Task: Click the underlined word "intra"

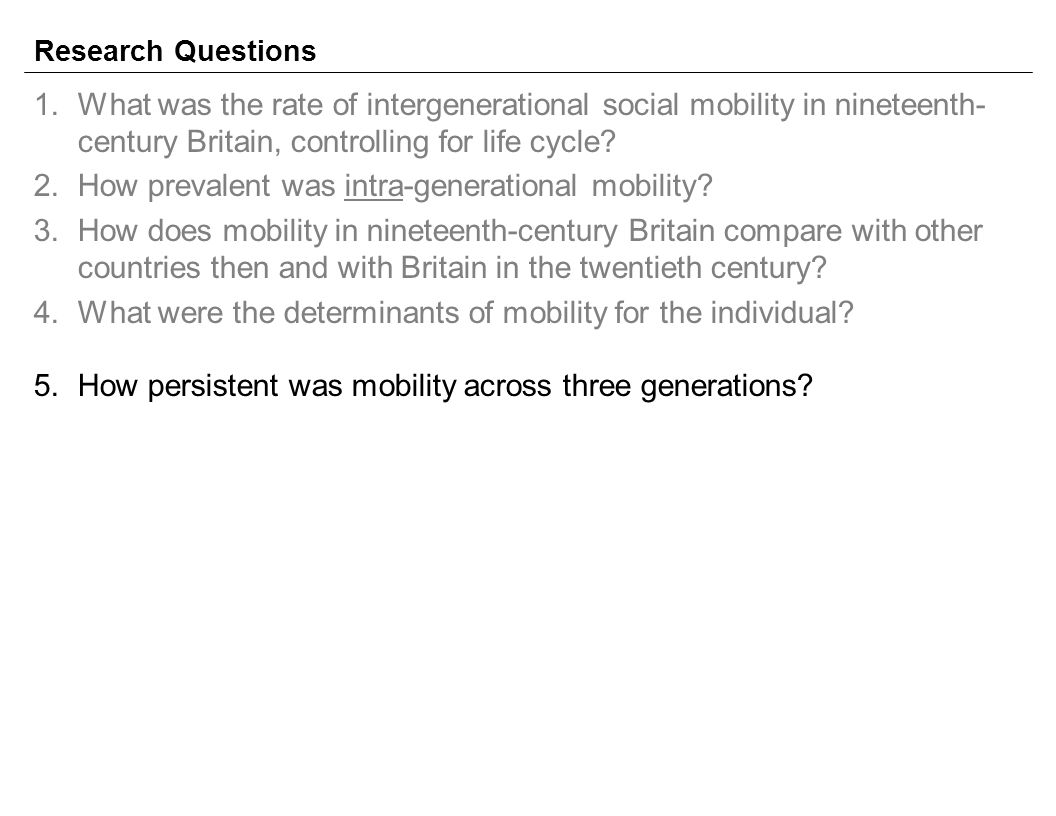Action: coord(374,186)
